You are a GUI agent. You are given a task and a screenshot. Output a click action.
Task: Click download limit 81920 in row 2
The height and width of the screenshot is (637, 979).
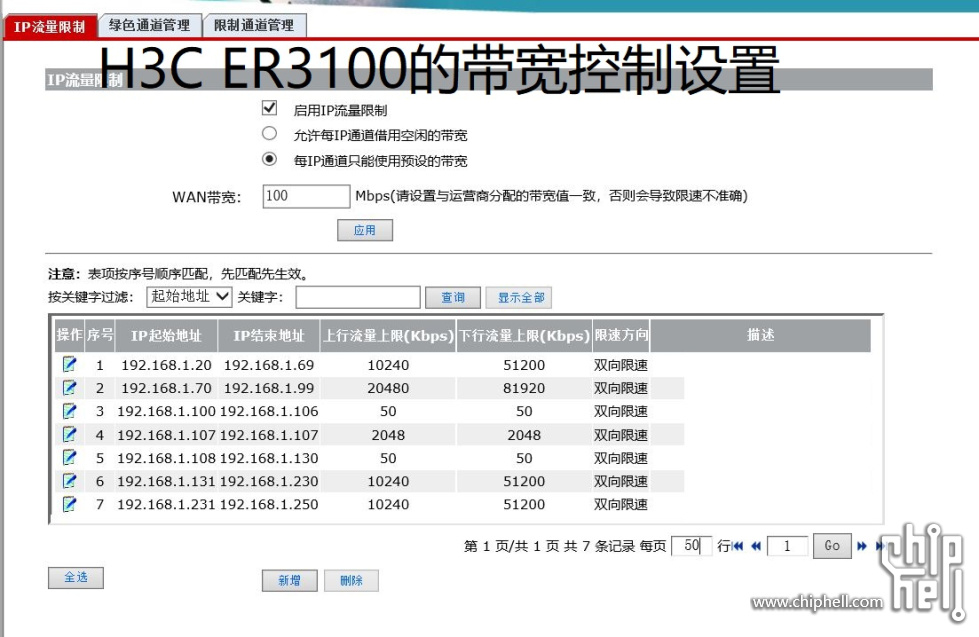point(524,388)
